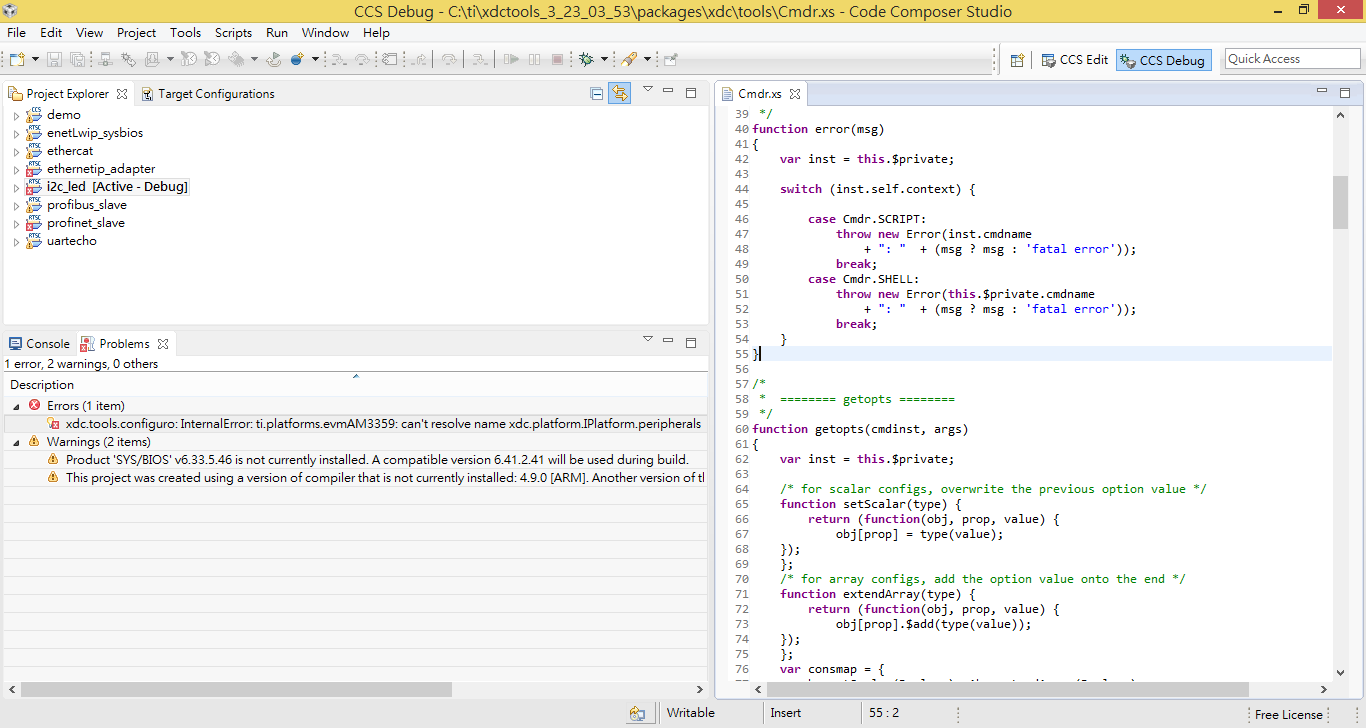
Task: Expand the ethercat project node
Action: click(x=16, y=152)
